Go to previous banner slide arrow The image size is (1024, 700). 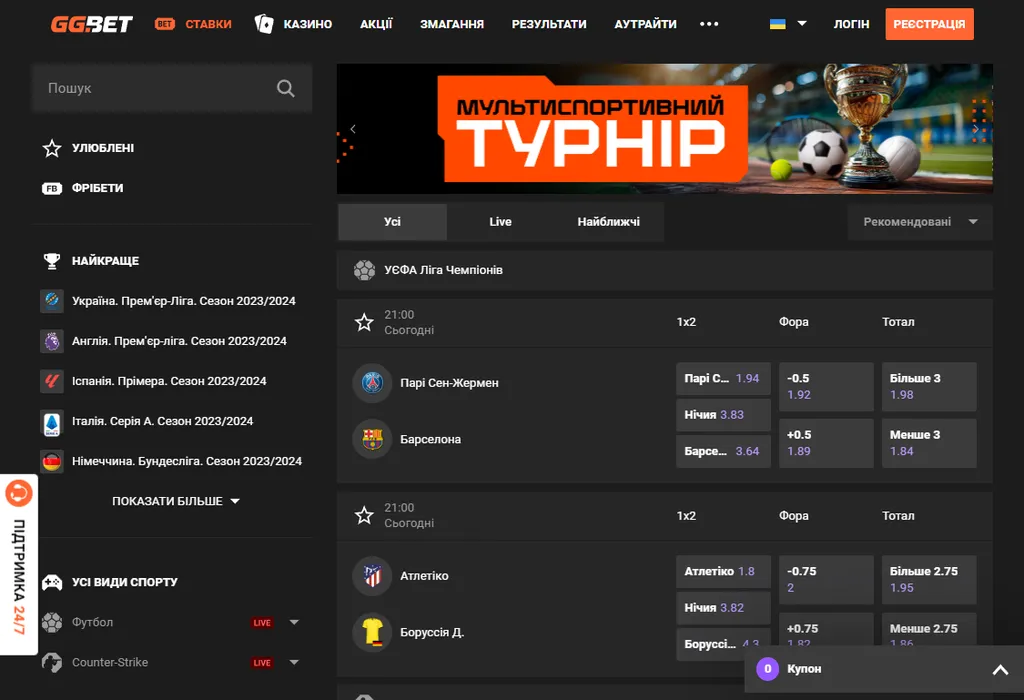coord(353,129)
